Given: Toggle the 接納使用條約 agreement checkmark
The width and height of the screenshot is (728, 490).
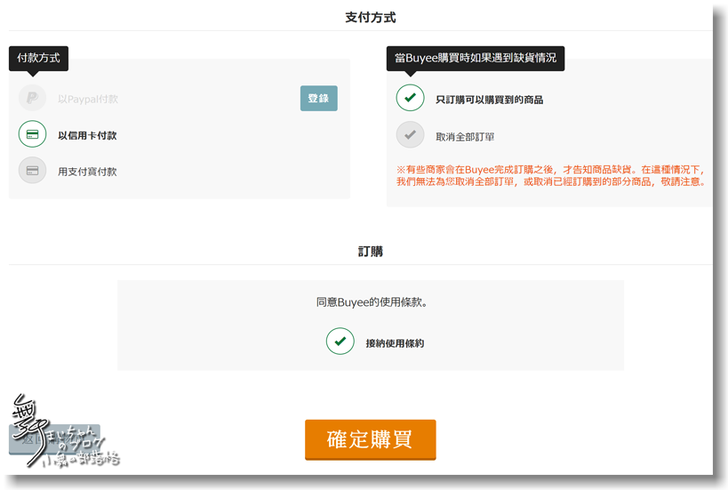Looking at the screenshot, I should tap(340, 341).
